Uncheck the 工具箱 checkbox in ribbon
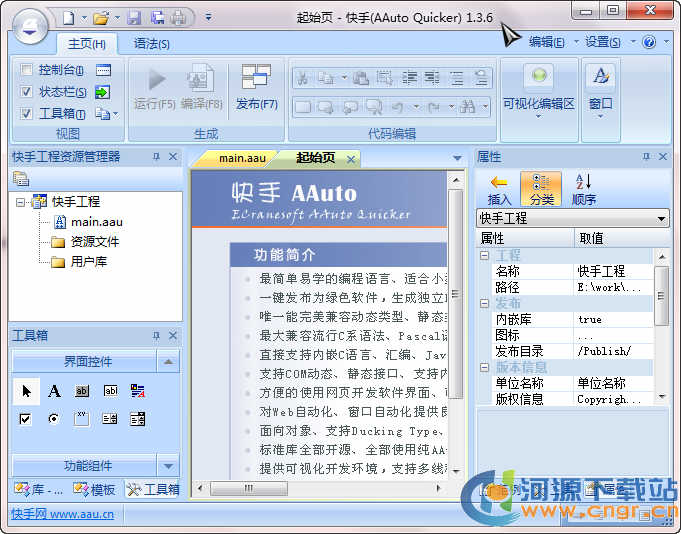The width and height of the screenshot is (681, 534). click(x=26, y=114)
